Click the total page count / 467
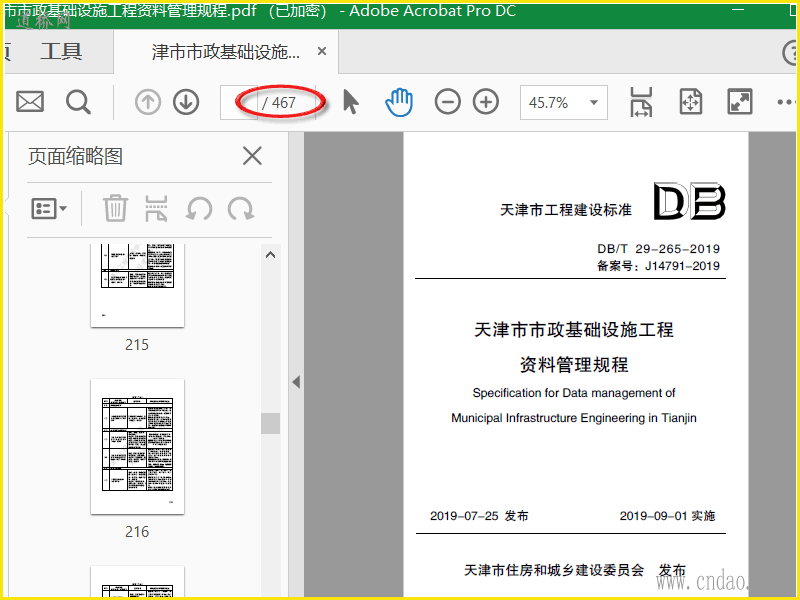 pos(279,103)
